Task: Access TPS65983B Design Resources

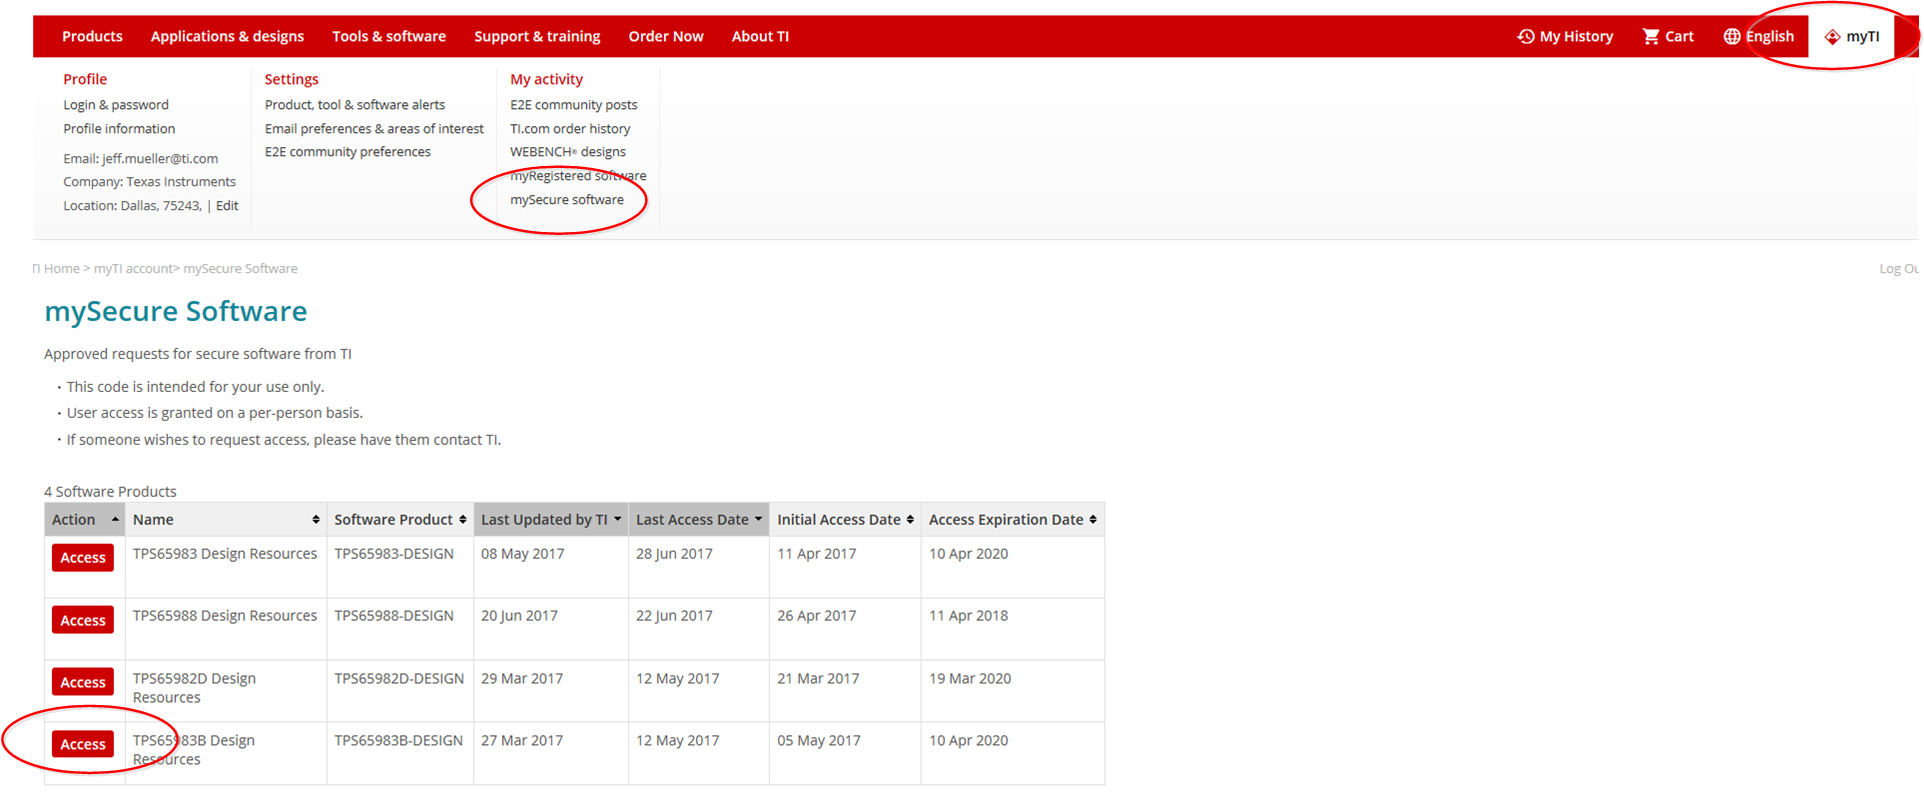Action: coord(83,744)
